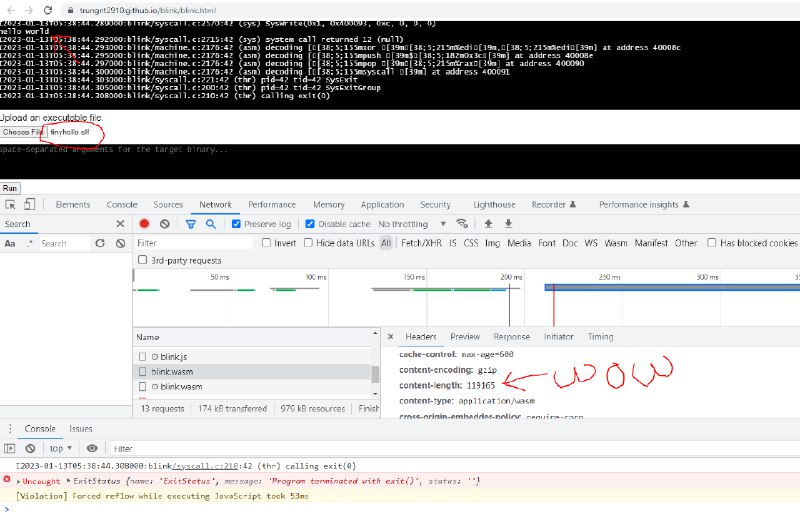Activate the inspect element picker icon

click(x=10, y=205)
